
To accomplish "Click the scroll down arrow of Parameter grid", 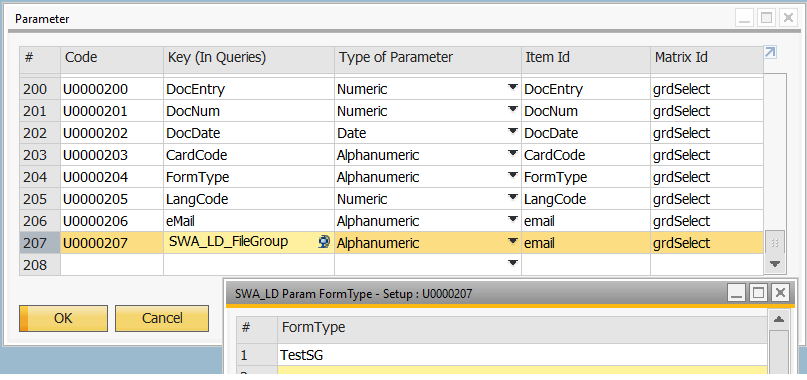I will pyautogui.click(x=775, y=264).
